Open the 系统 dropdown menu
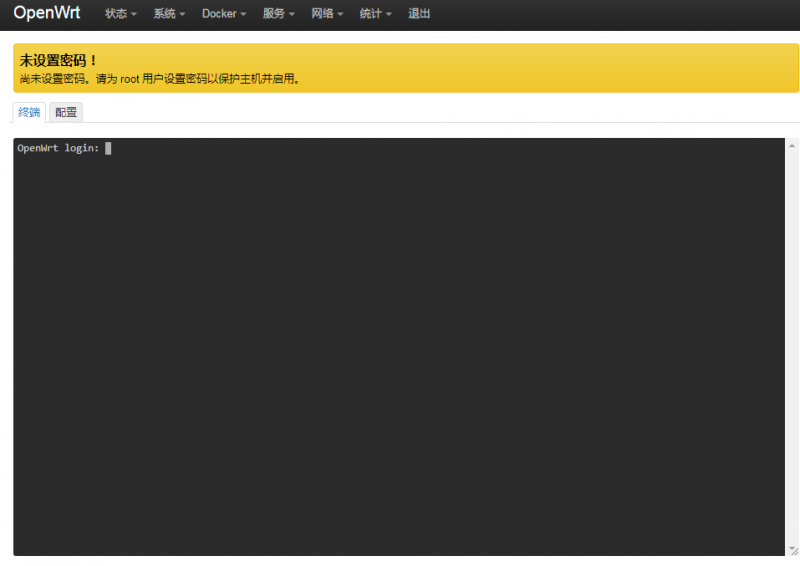The height and width of the screenshot is (566, 800). coord(169,14)
